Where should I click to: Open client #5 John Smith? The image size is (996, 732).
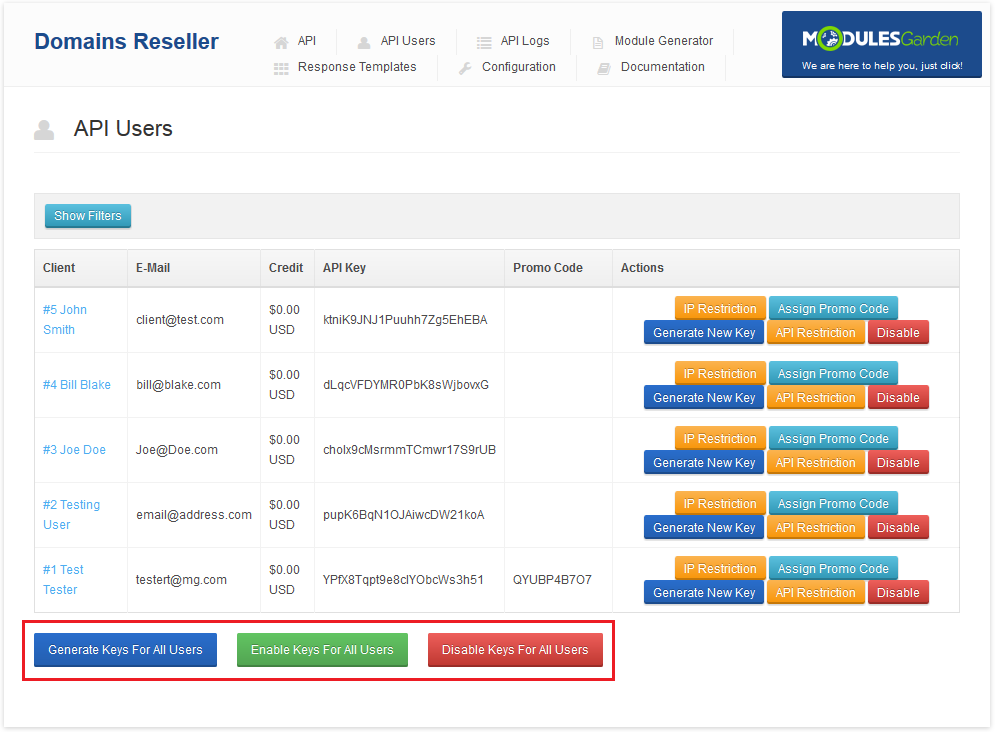(x=64, y=320)
